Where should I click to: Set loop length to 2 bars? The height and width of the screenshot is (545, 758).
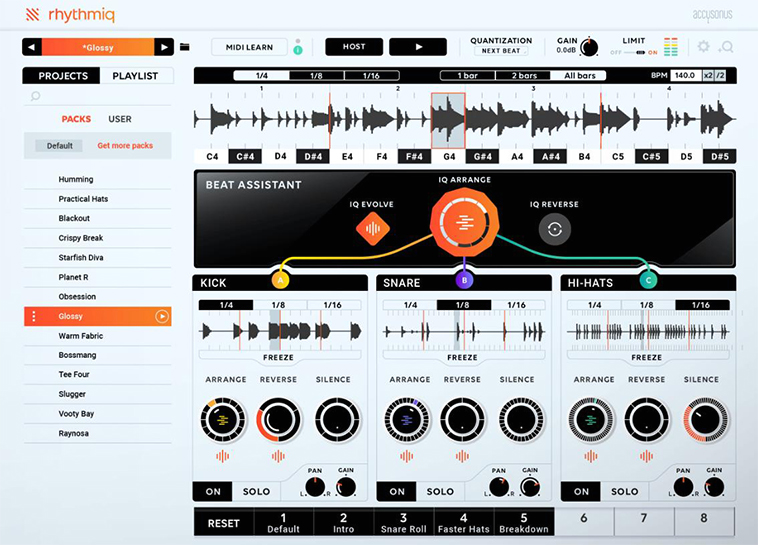tap(524, 75)
